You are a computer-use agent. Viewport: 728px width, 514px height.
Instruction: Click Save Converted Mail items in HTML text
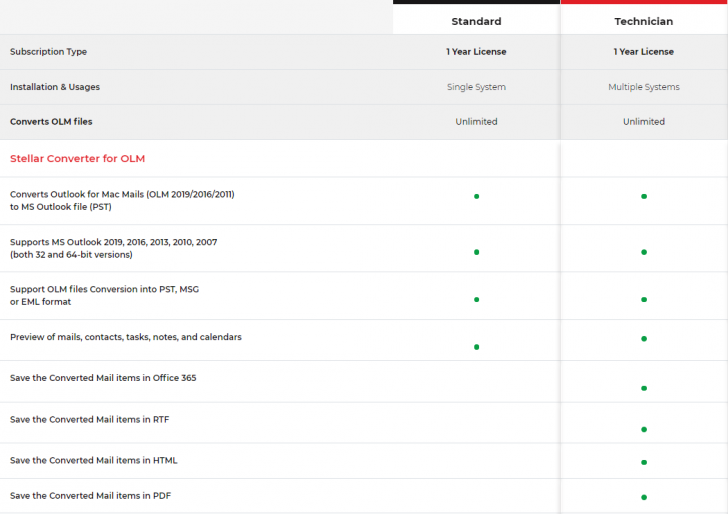point(94,460)
